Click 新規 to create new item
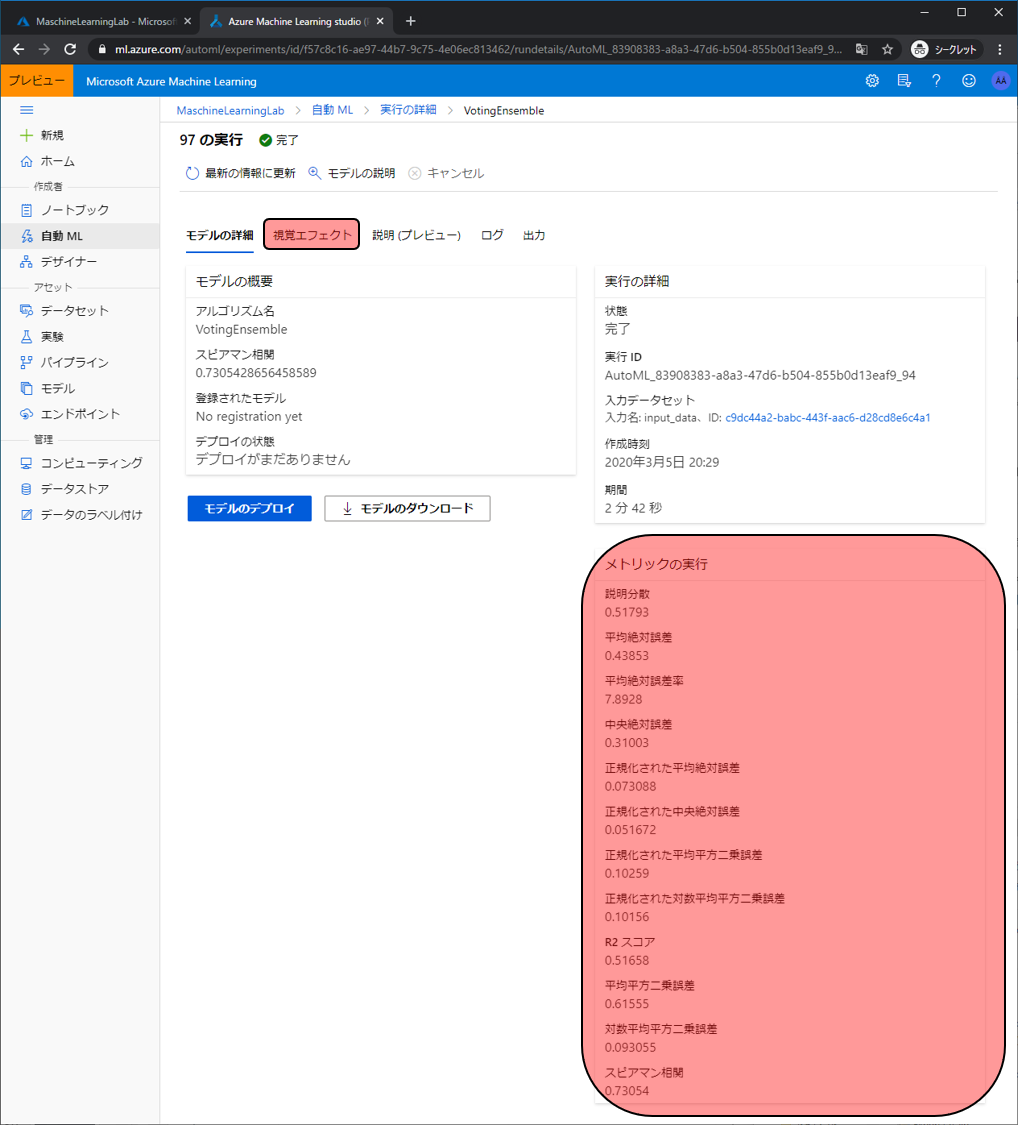1018x1125 pixels. coord(51,135)
